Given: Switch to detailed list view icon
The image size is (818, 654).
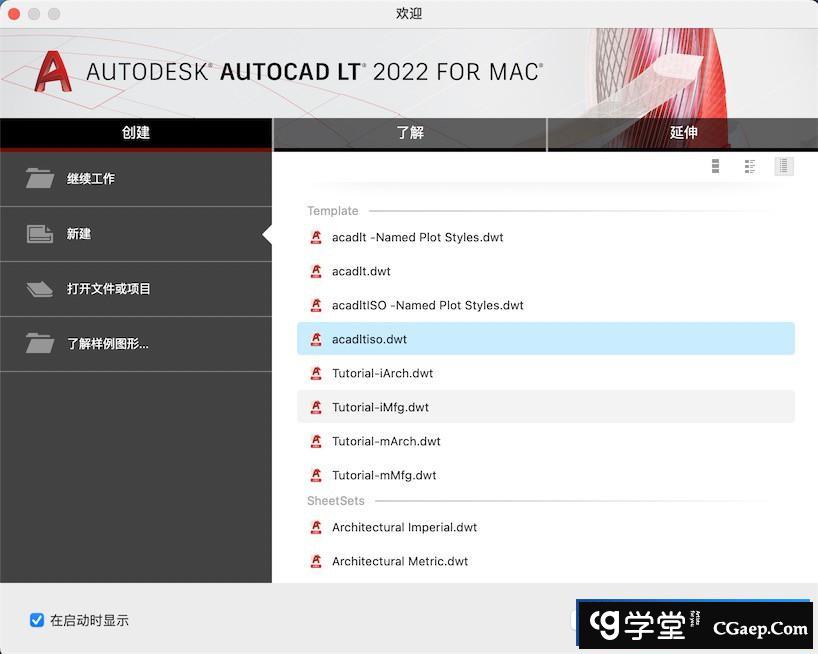Looking at the screenshot, I should [x=750, y=166].
